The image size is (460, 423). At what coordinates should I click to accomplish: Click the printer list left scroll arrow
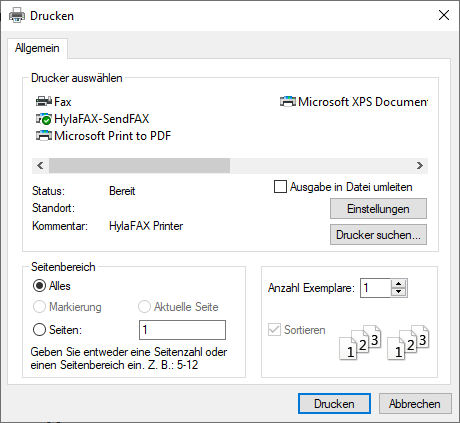tap(40, 165)
